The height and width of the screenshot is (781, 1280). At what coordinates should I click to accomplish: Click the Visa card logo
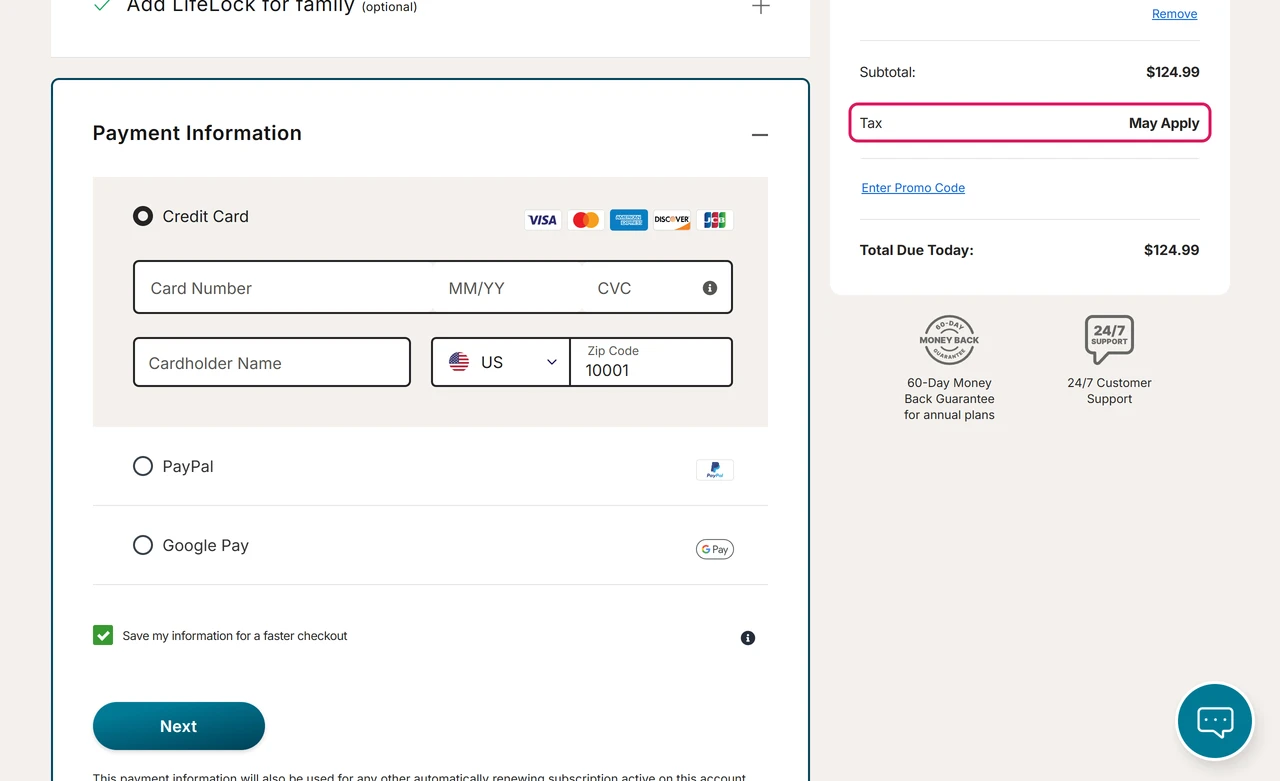coord(543,220)
